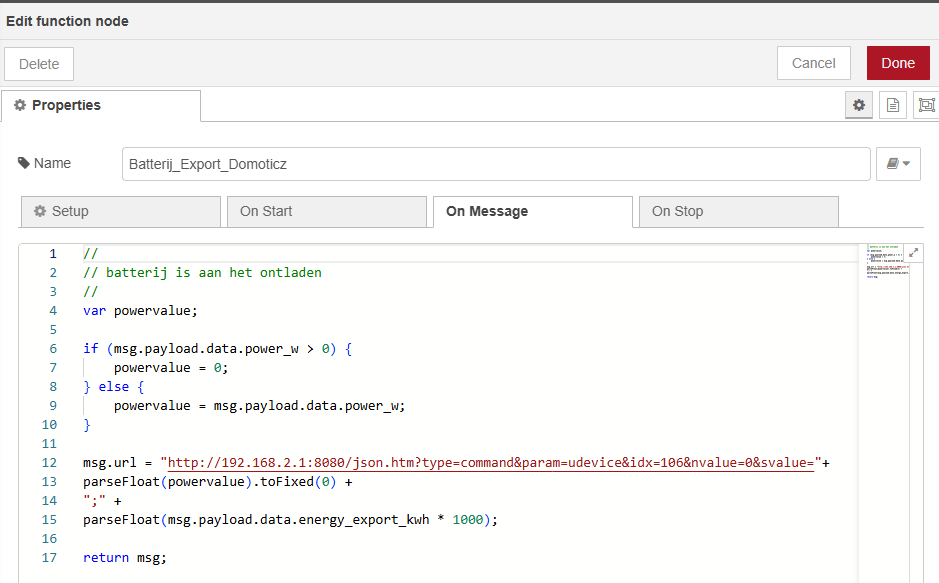Screen dimensions: 939x583
Task: Select the Properties tab
Action: point(100,105)
